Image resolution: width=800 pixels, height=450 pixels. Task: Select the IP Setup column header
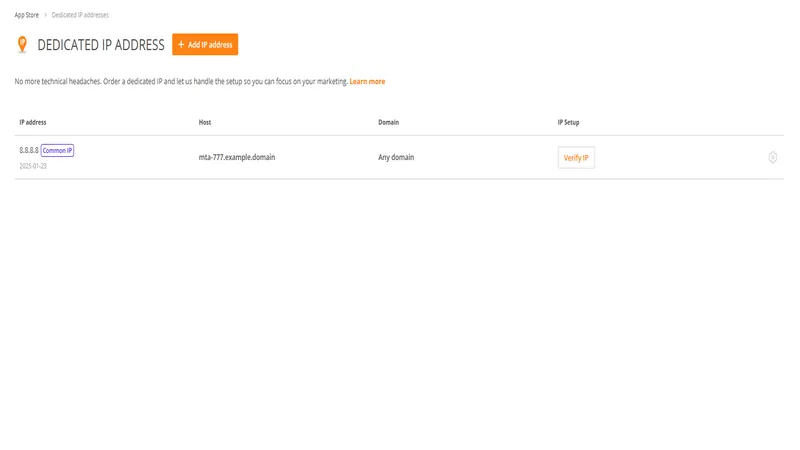coord(568,122)
